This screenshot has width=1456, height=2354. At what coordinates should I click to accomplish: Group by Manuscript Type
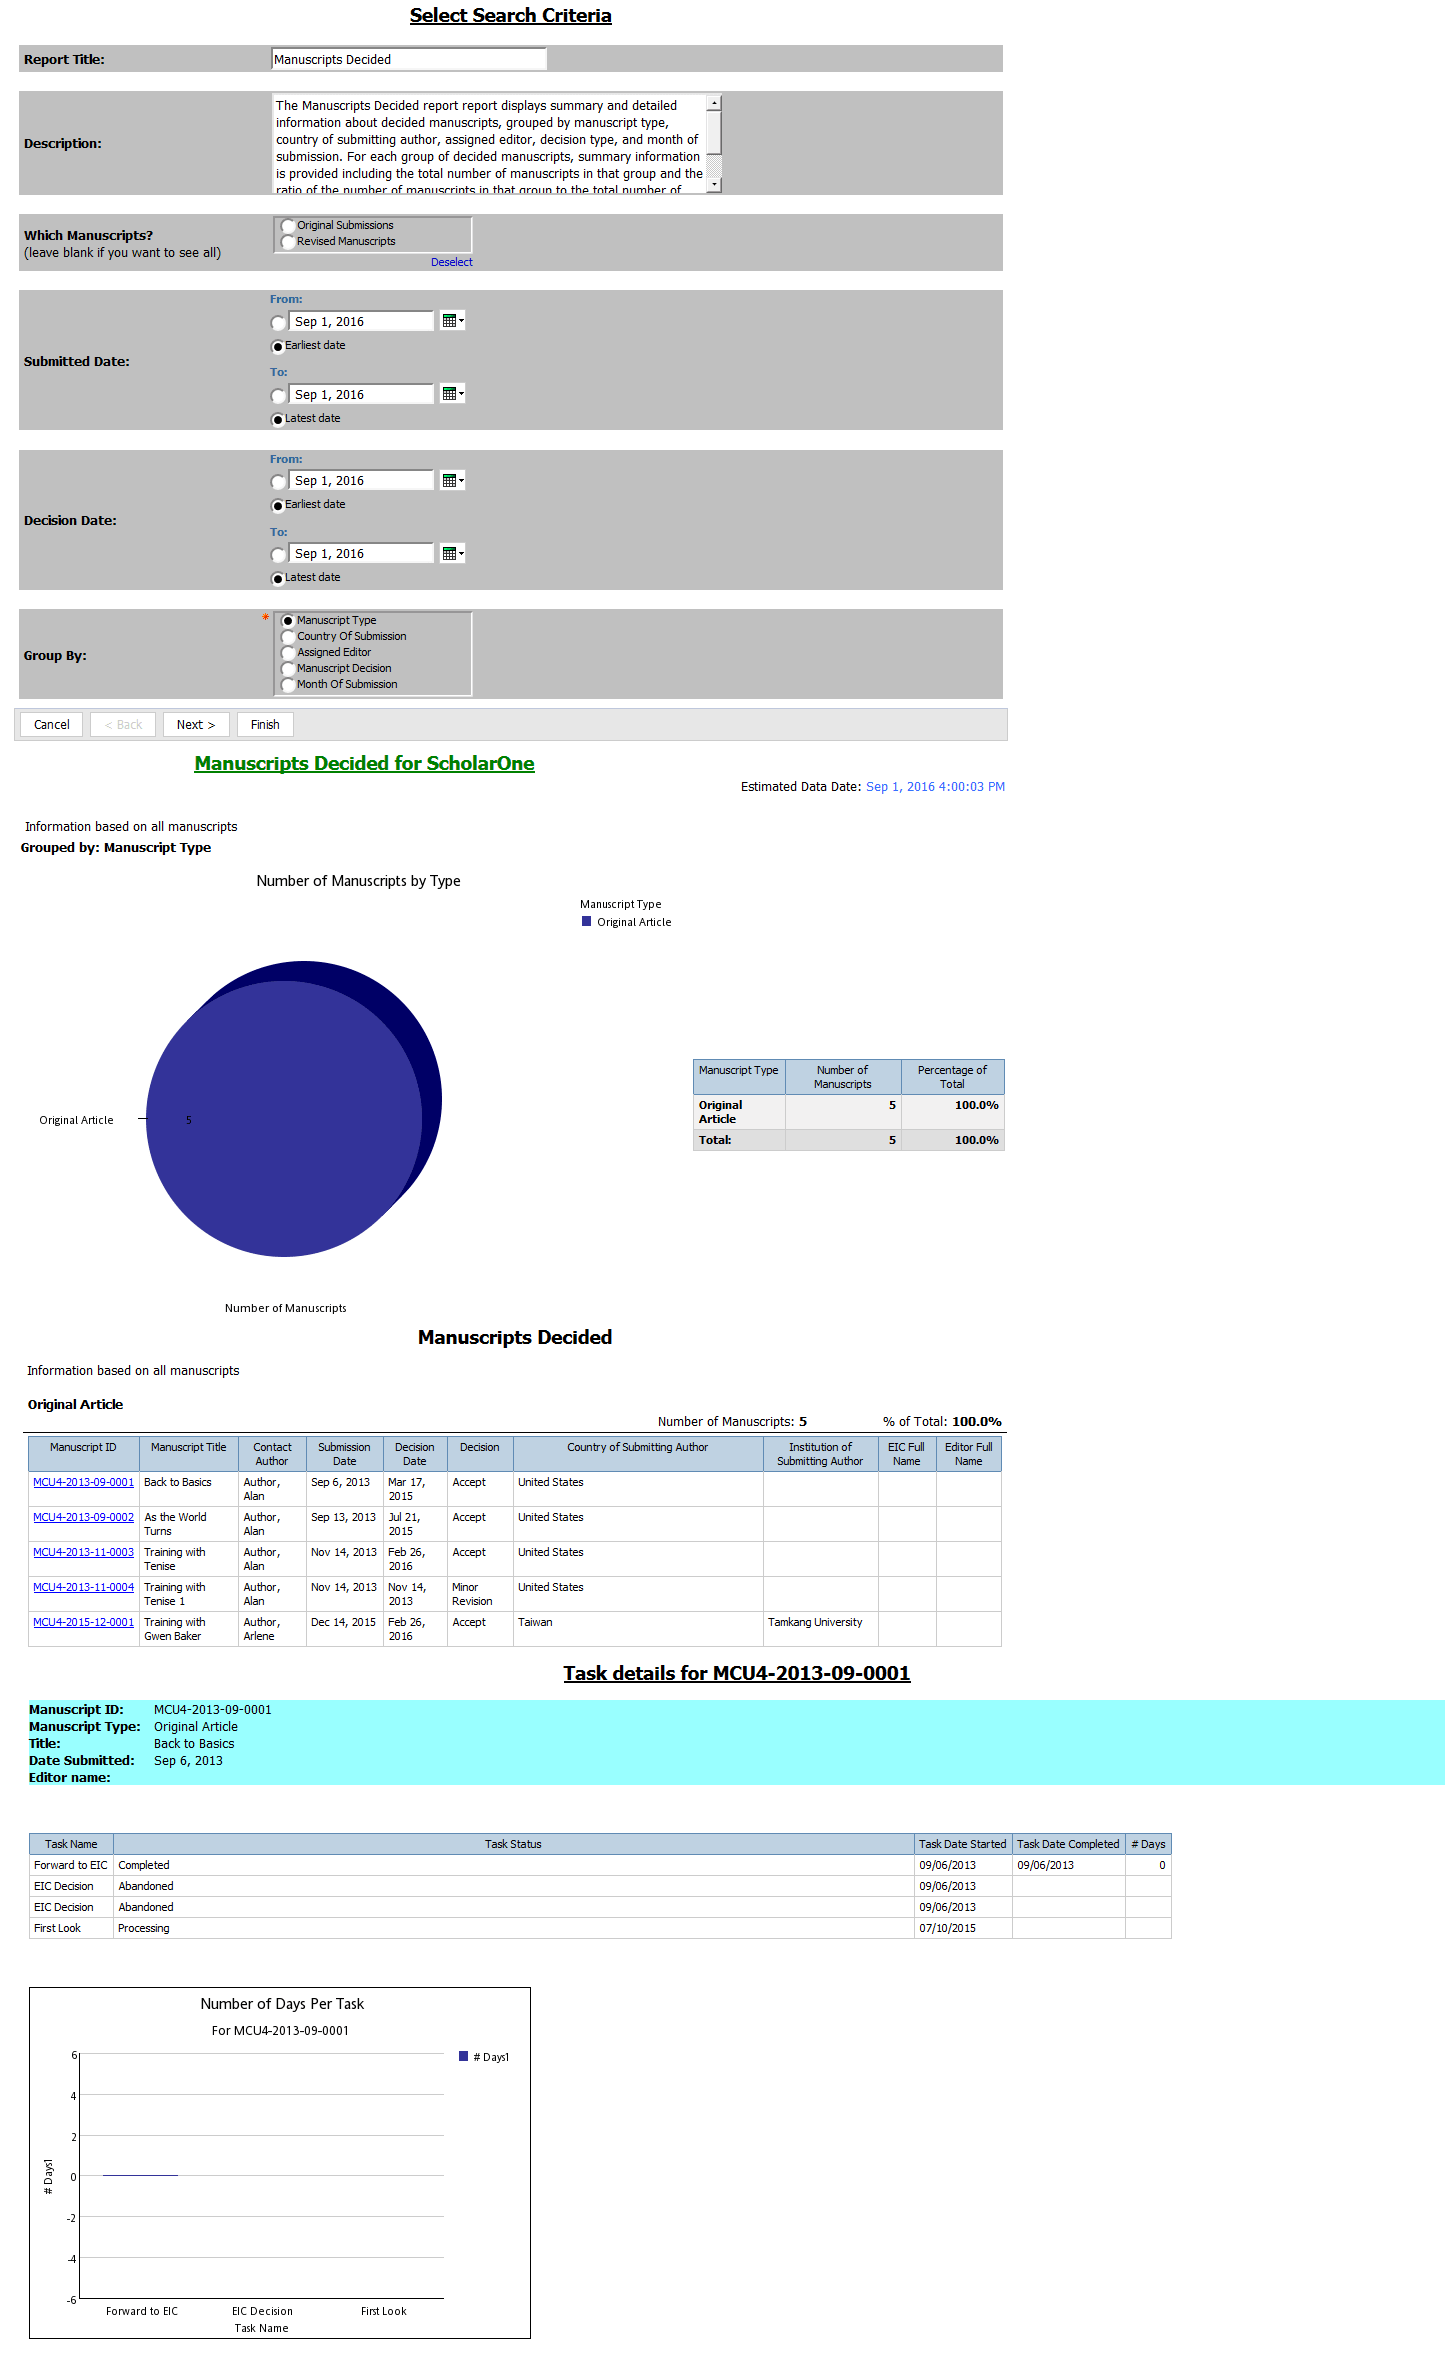point(288,621)
